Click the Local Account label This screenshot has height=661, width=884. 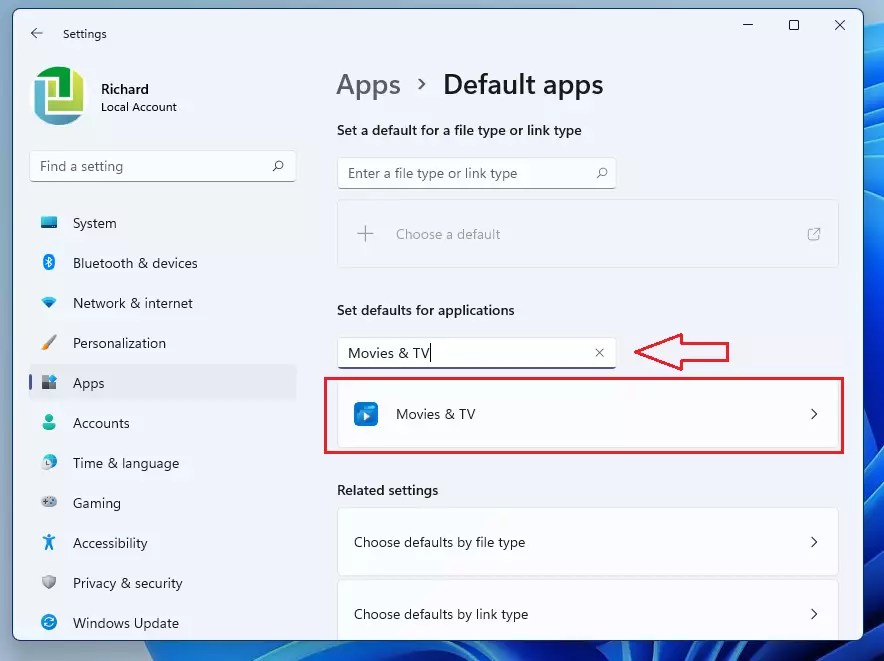[139, 107]
